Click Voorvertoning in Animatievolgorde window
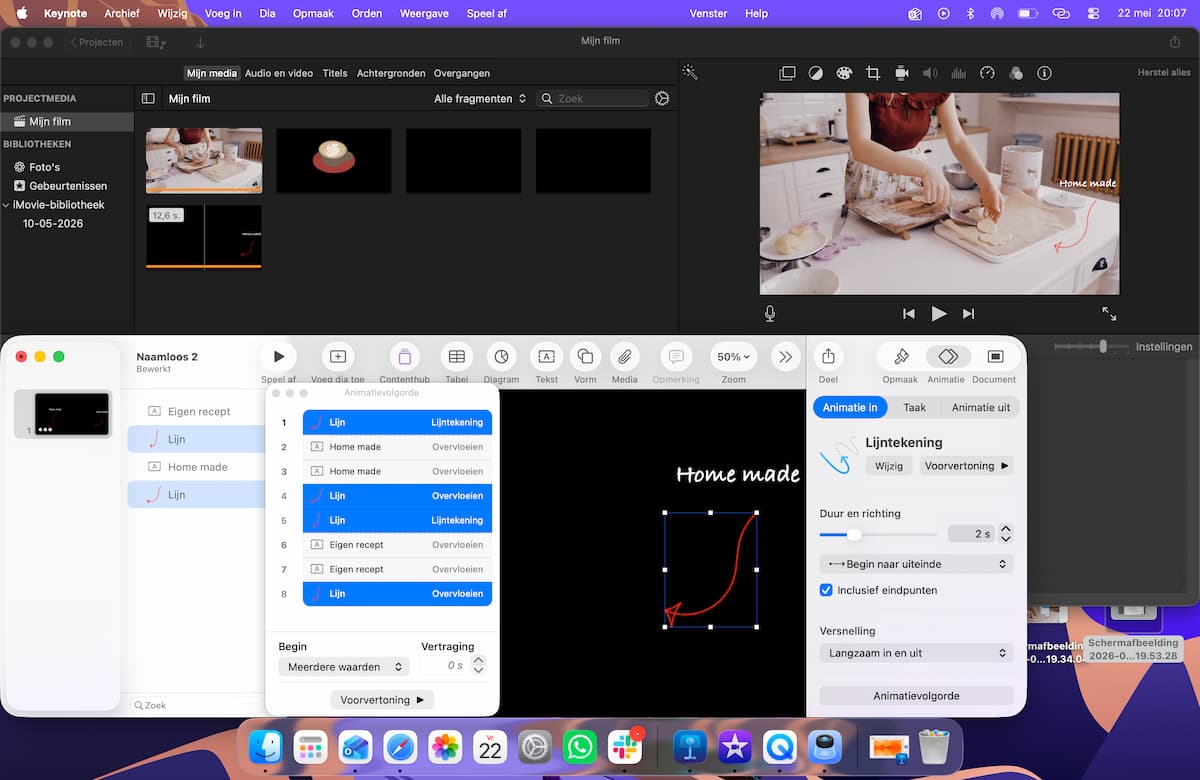The width and height of the screenshot is (1200, 780). coord(382,700)
